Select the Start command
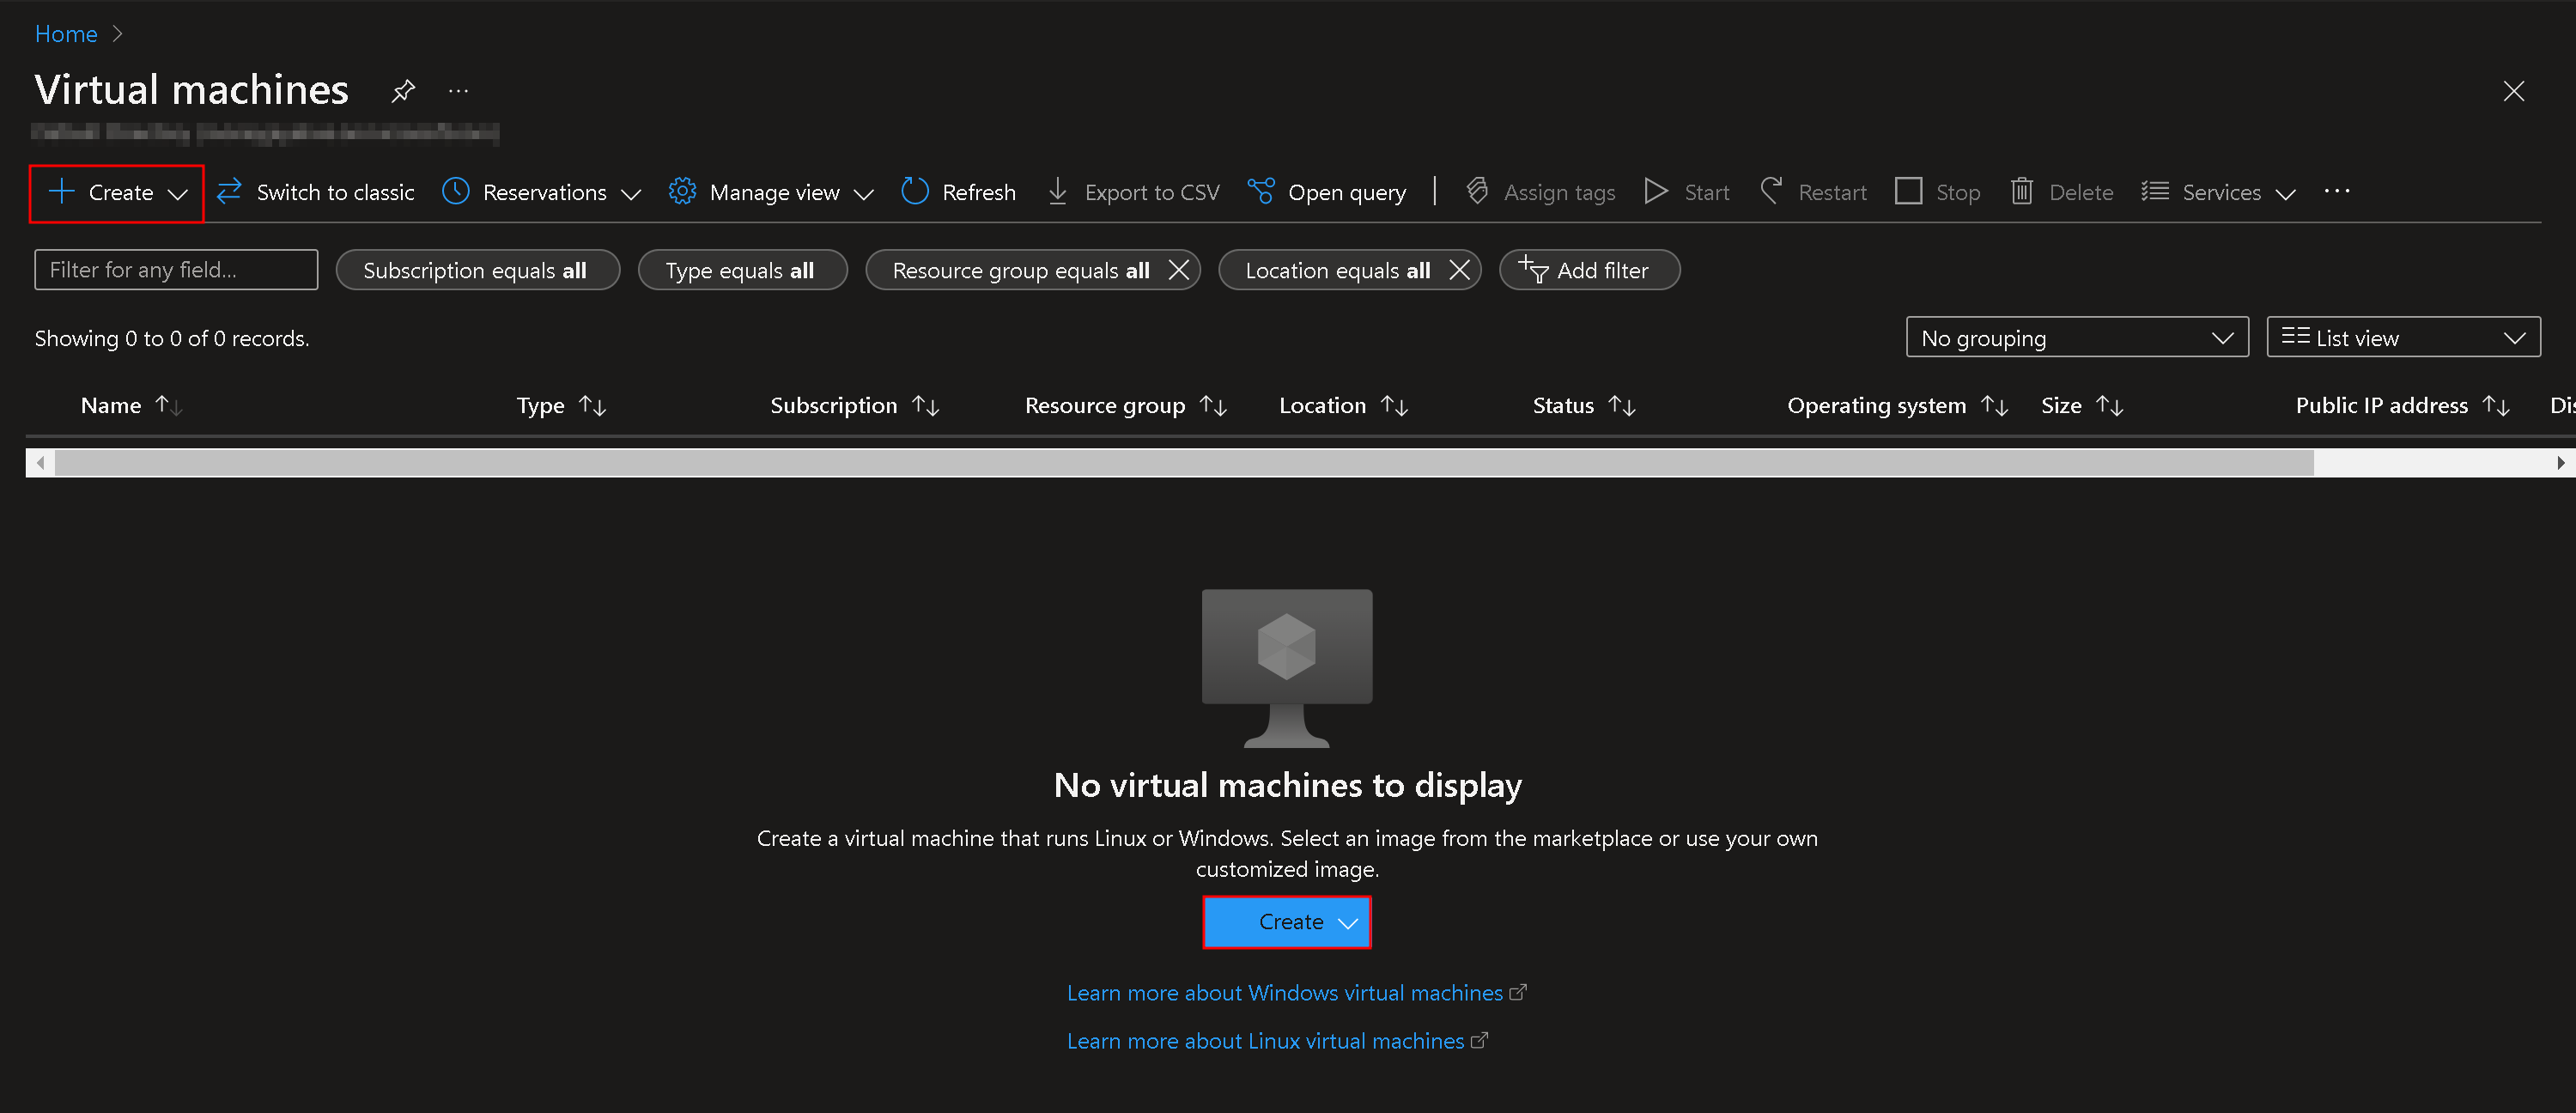The image size is (2576, 1113). (1686, 192)
